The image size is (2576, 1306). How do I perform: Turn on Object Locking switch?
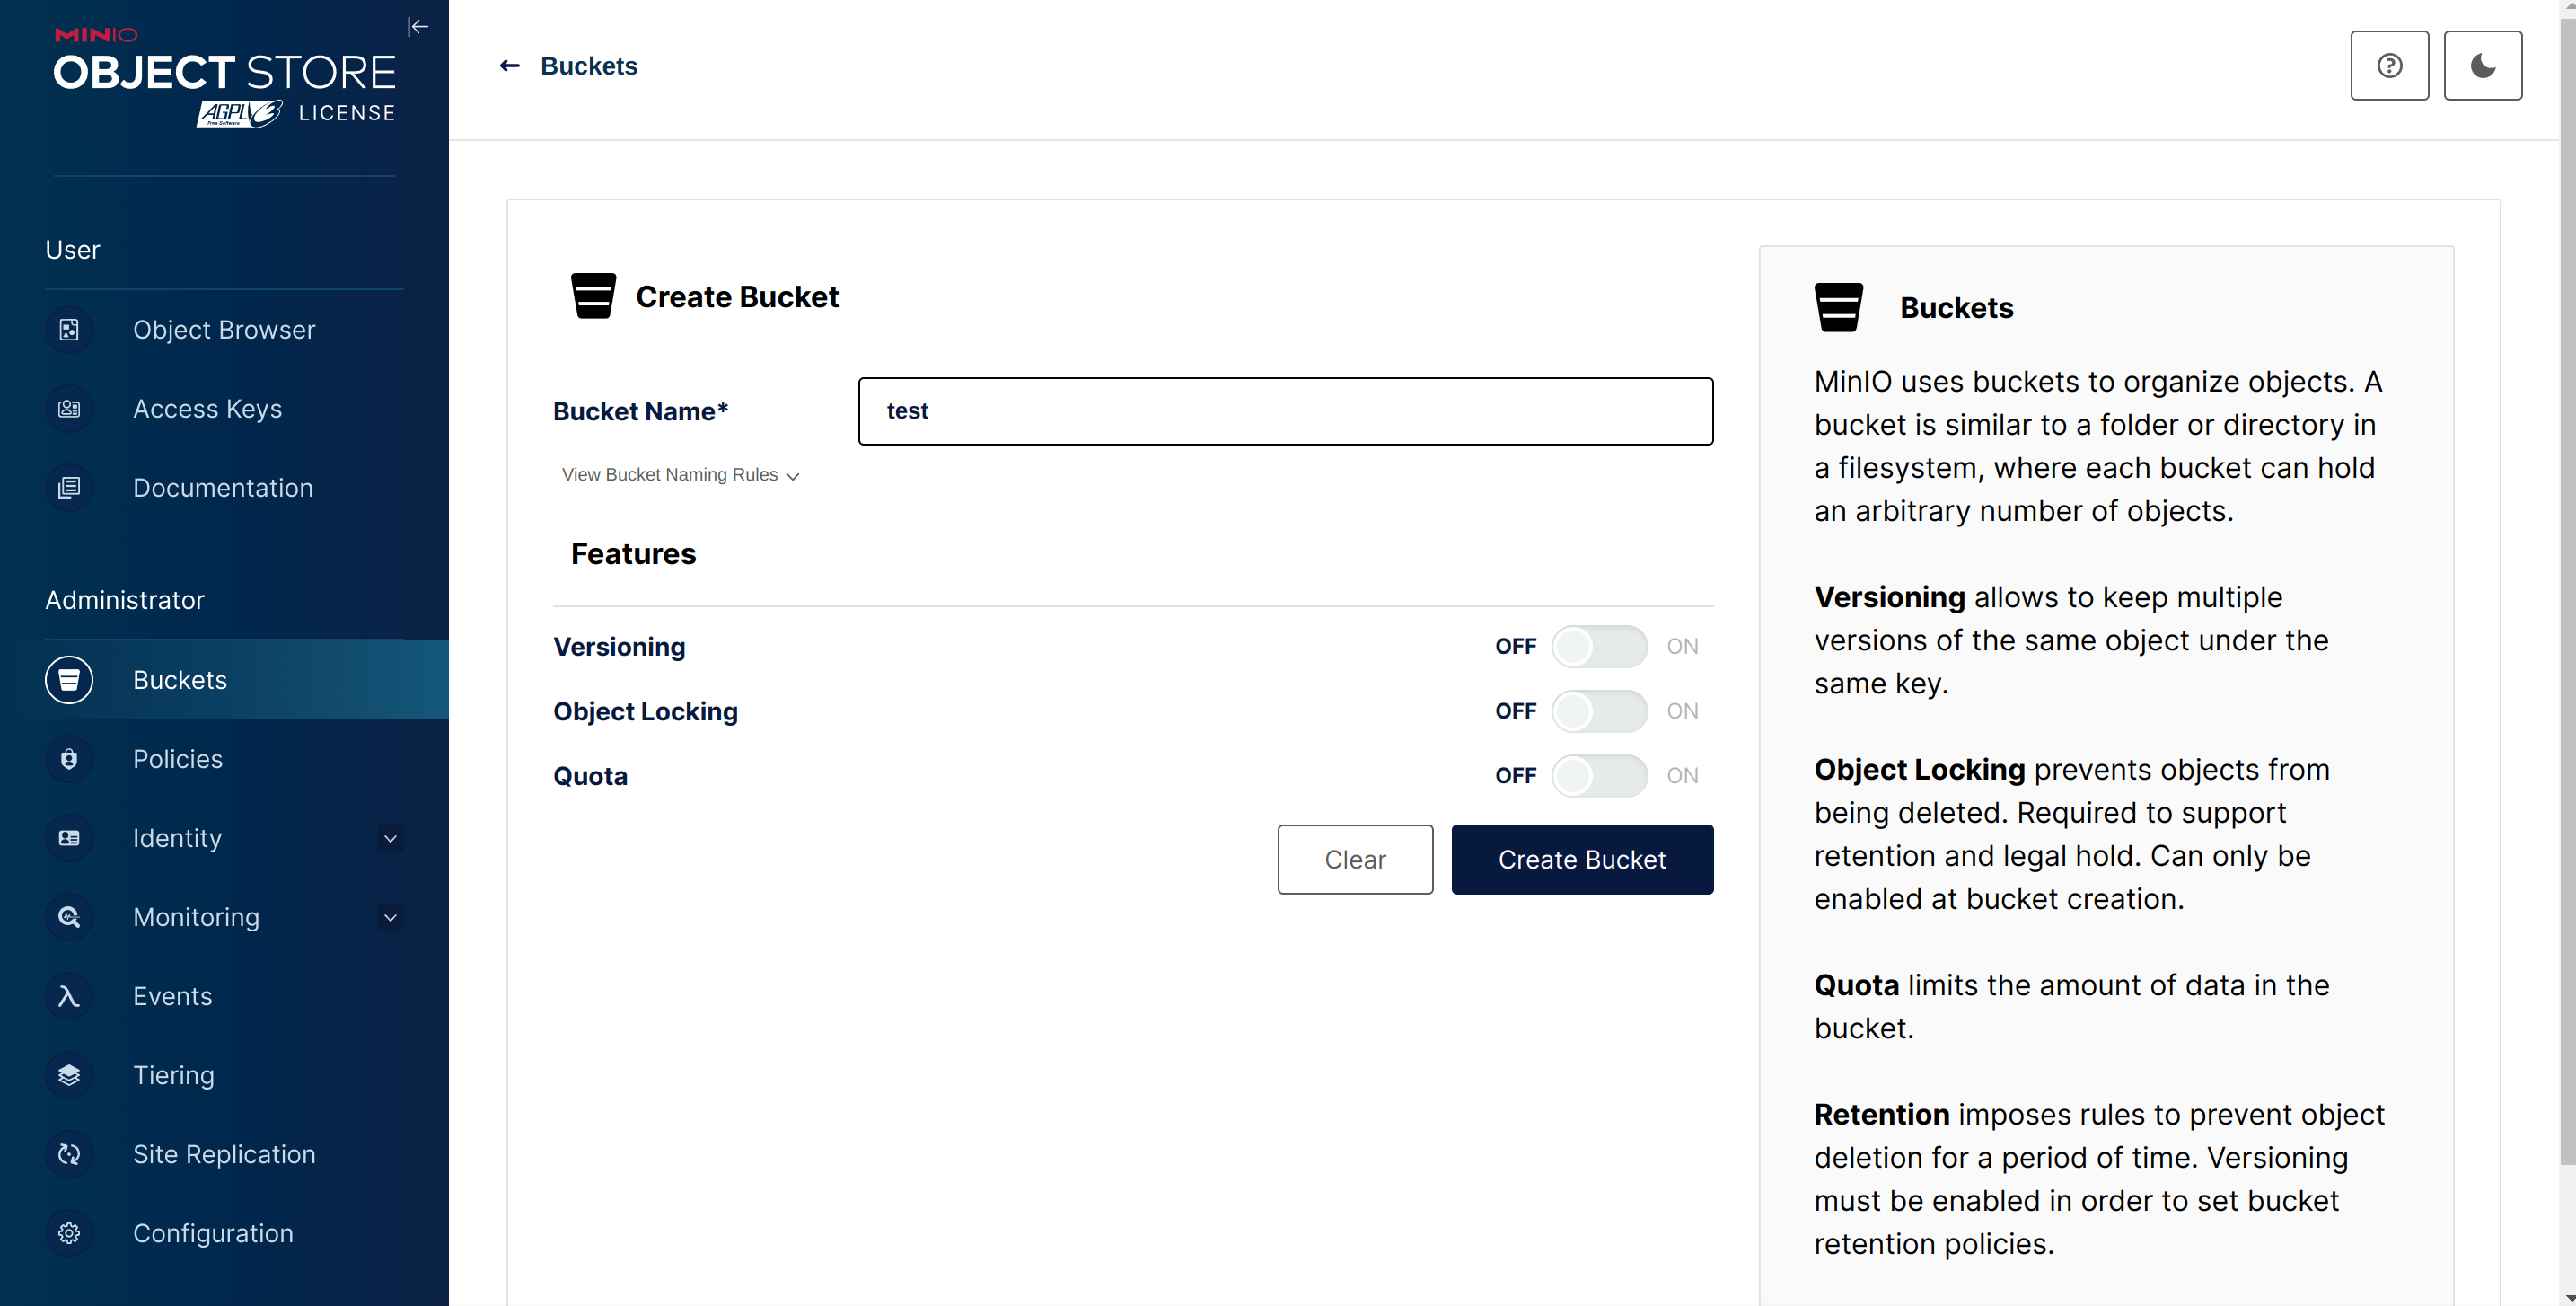pyautogui.click(x=1598, y=711)
